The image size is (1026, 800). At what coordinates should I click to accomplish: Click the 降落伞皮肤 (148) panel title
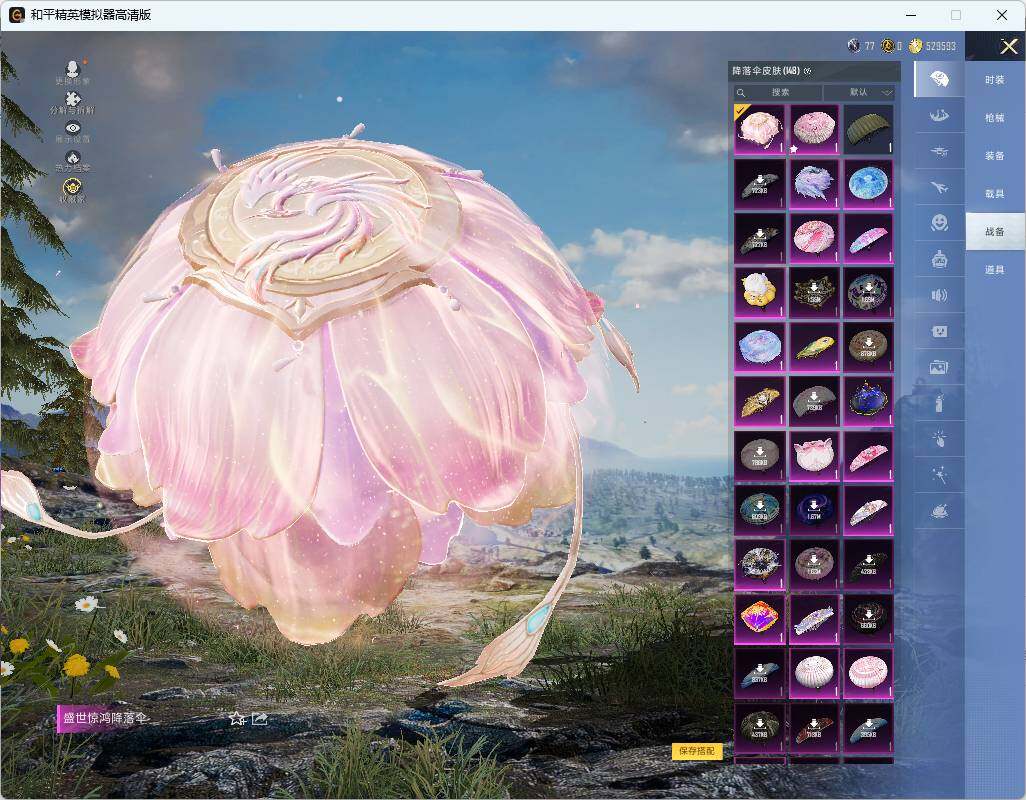click(x=766, y=71)
